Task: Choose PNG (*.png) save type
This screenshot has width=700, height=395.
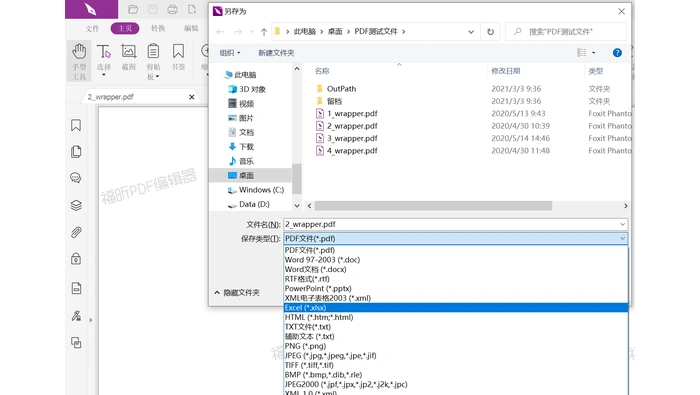Action: [456, 346]
